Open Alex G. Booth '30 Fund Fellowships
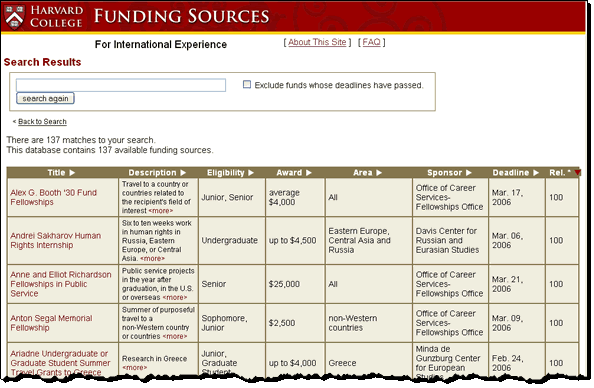 click(53, 197)
